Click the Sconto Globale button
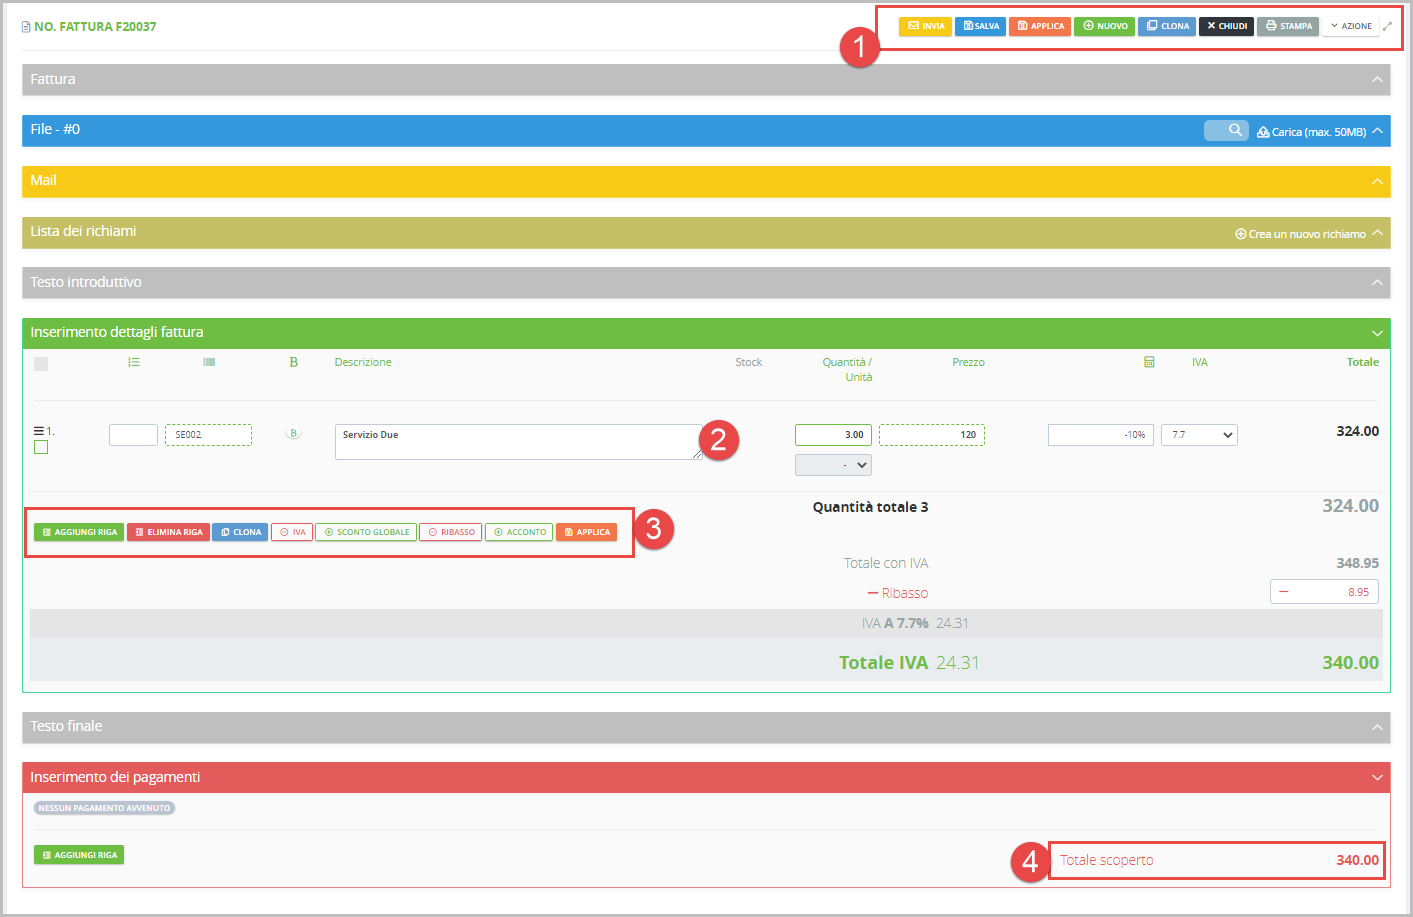Screen dimensions: 1413x917 [x=366, y=532]
